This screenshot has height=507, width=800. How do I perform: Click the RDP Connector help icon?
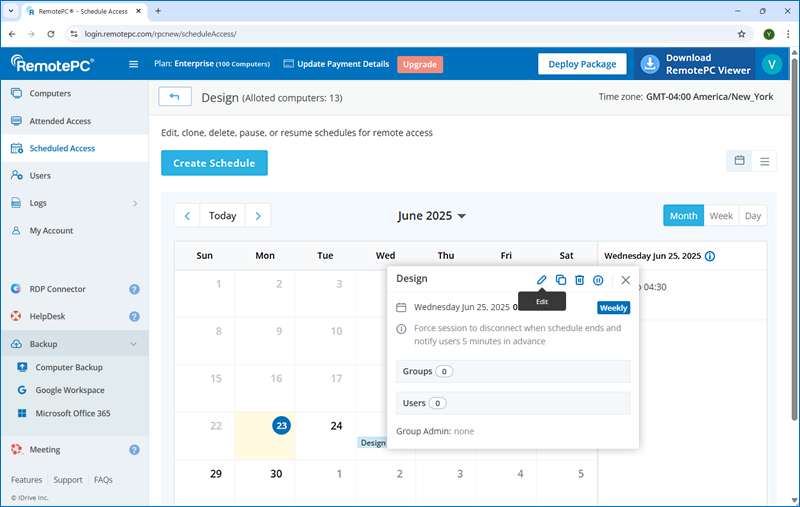click(134, 289)
